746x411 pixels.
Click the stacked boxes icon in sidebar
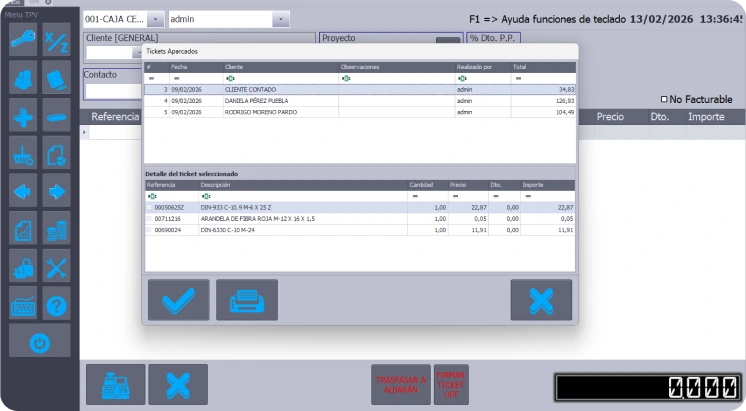click(x=23, y=77)
